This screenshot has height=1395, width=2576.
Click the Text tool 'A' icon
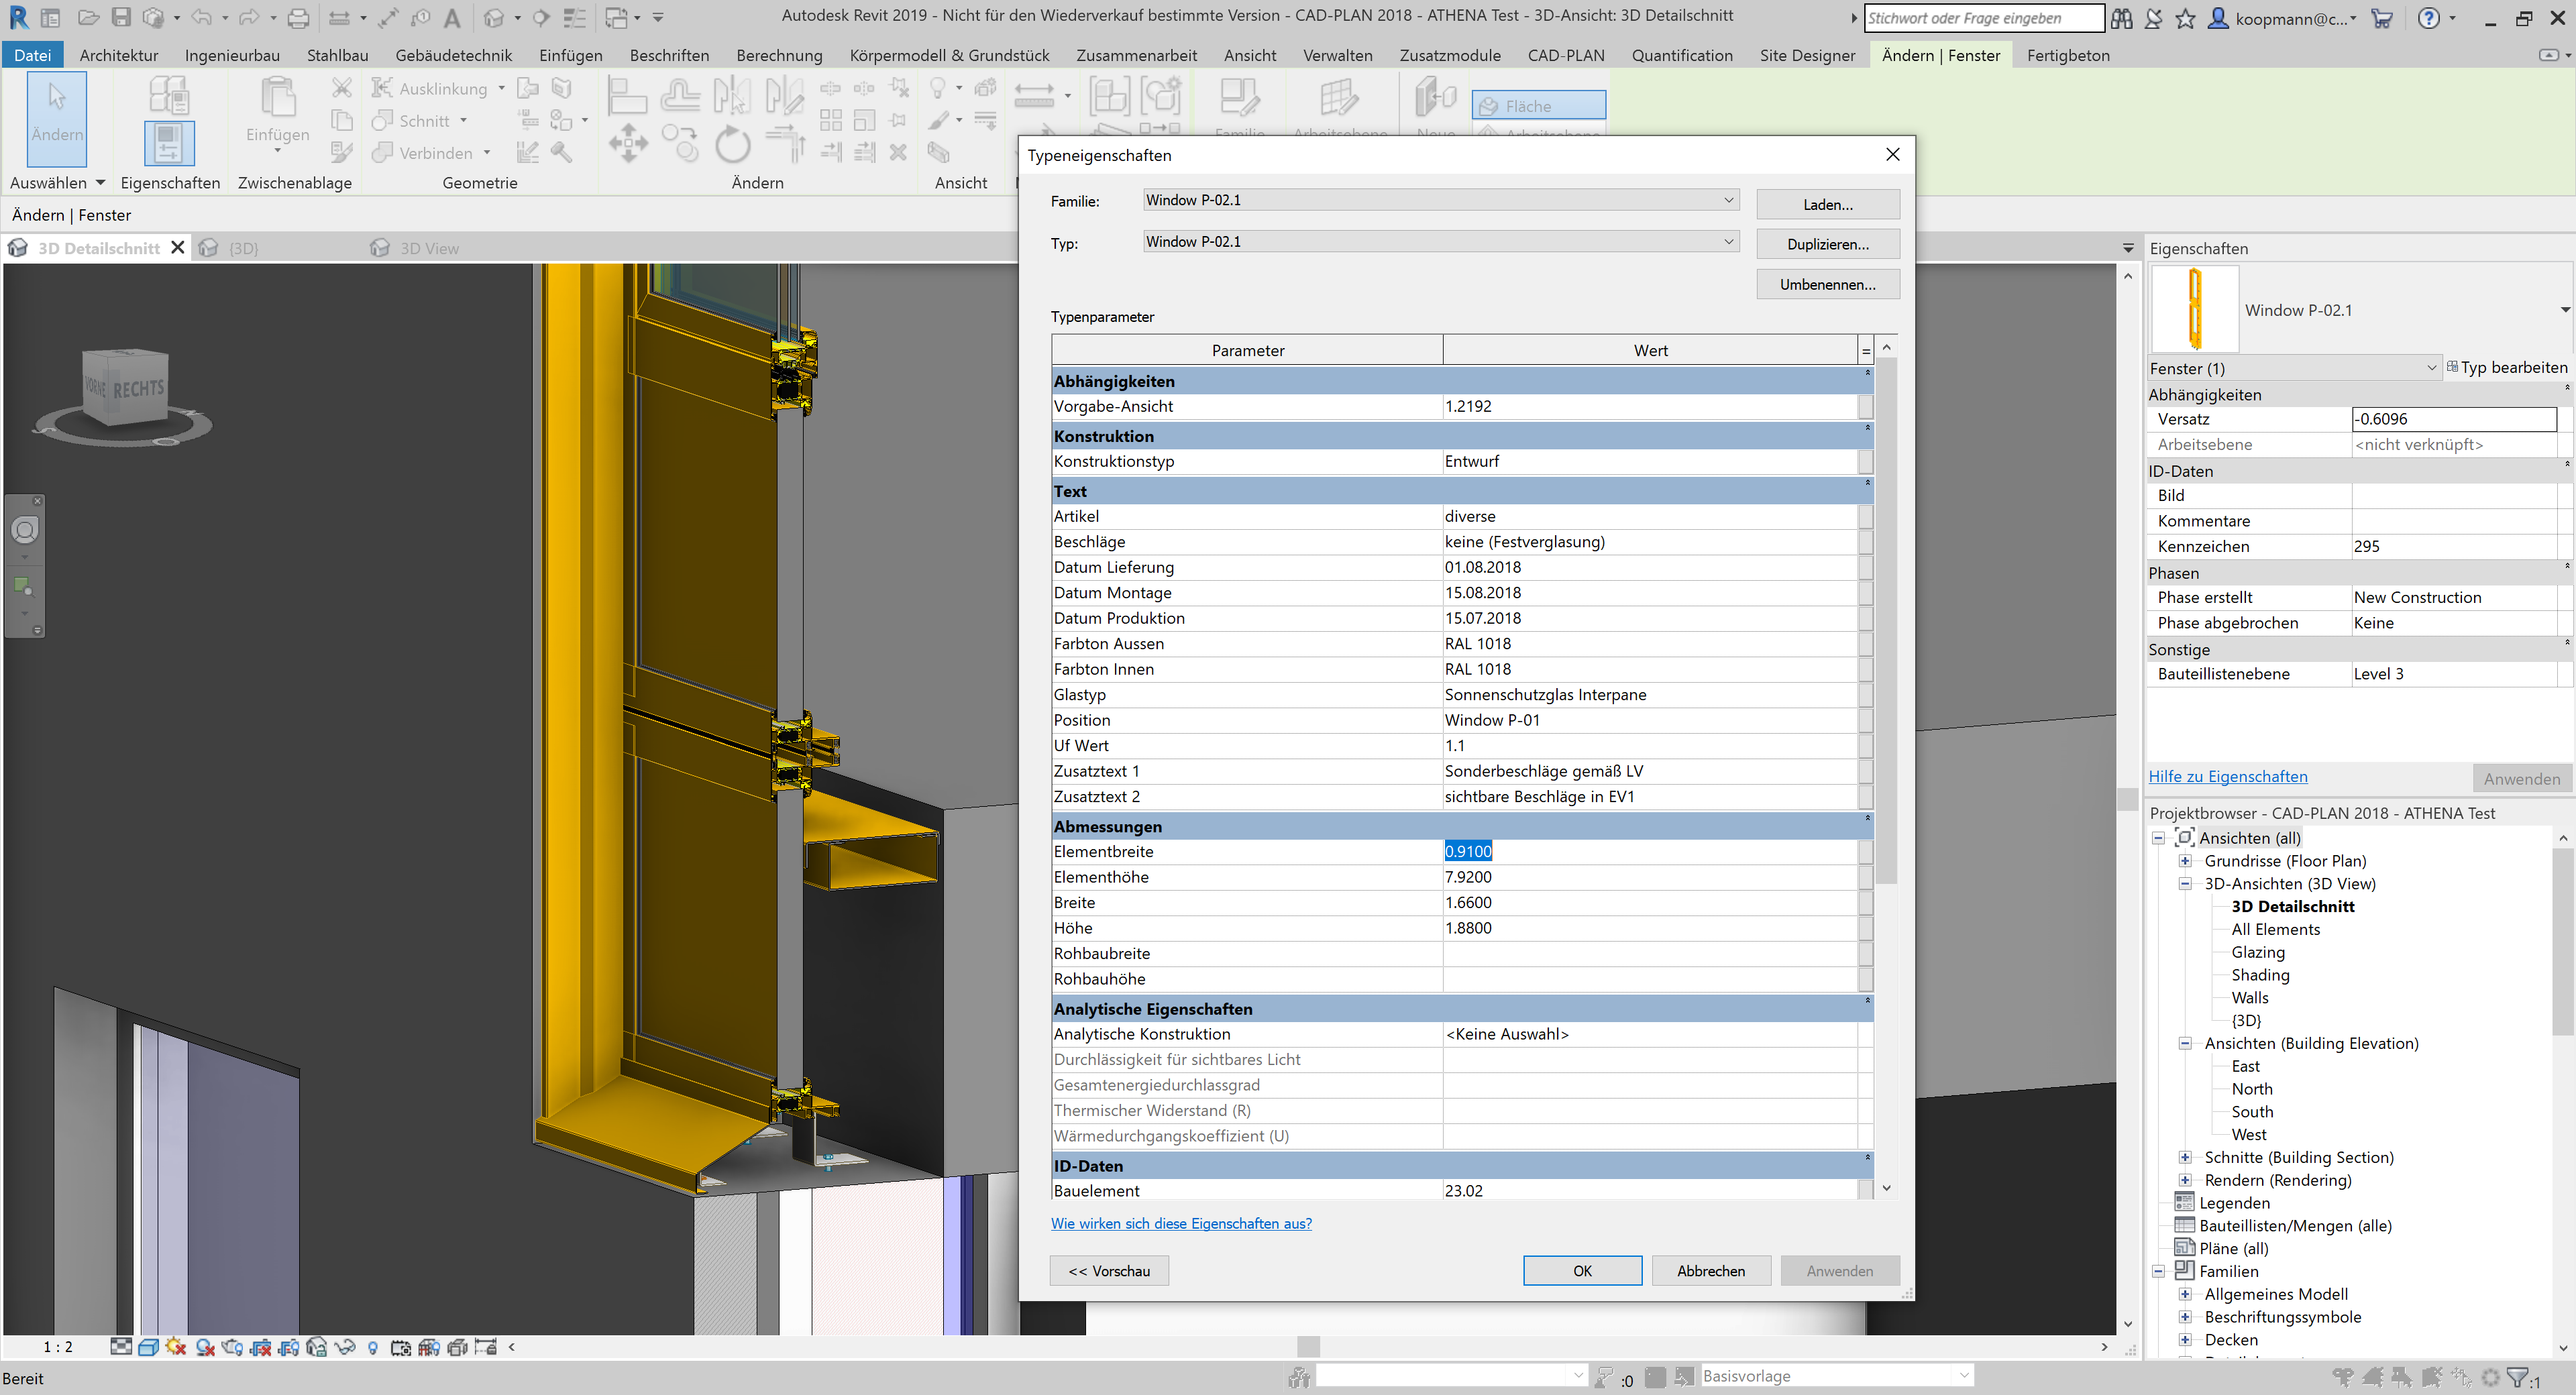pyautogui.click(x=452, y=17)
